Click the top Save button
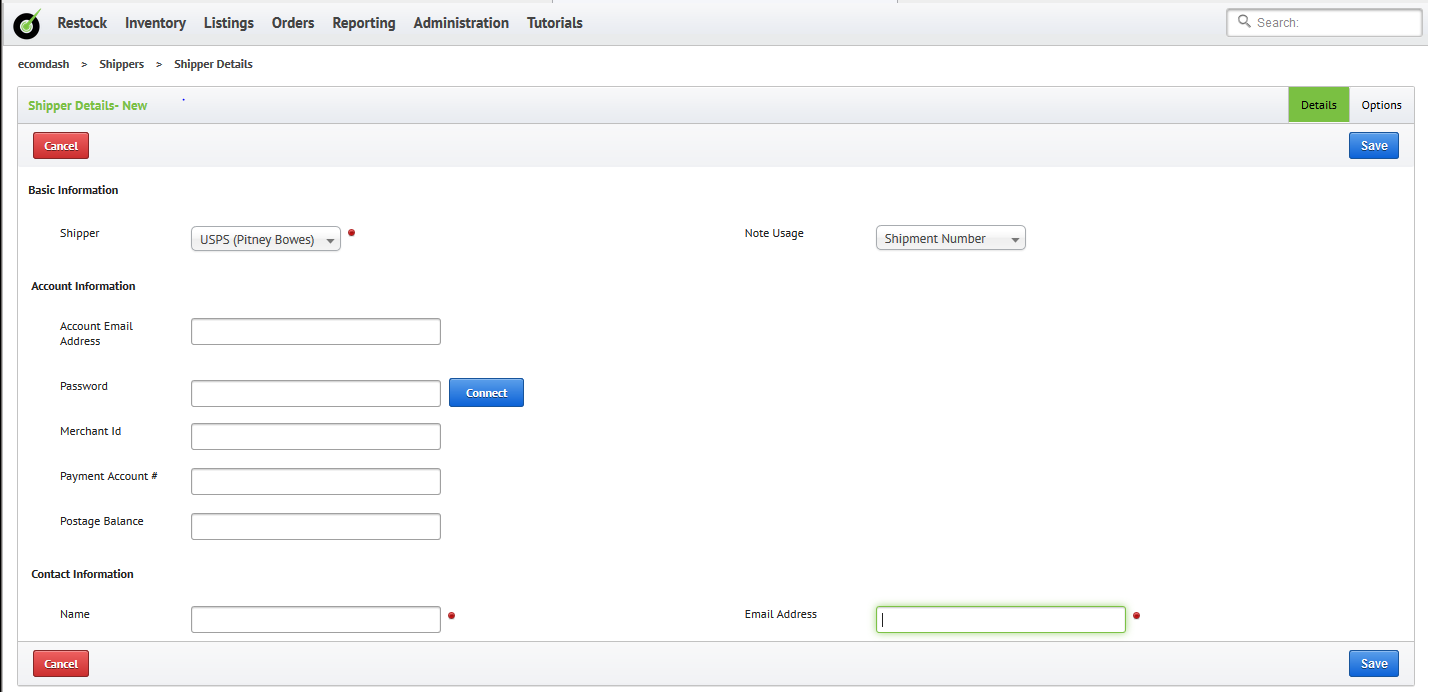Viewport: 1429px width, 692px height. tap(1374, 146)
